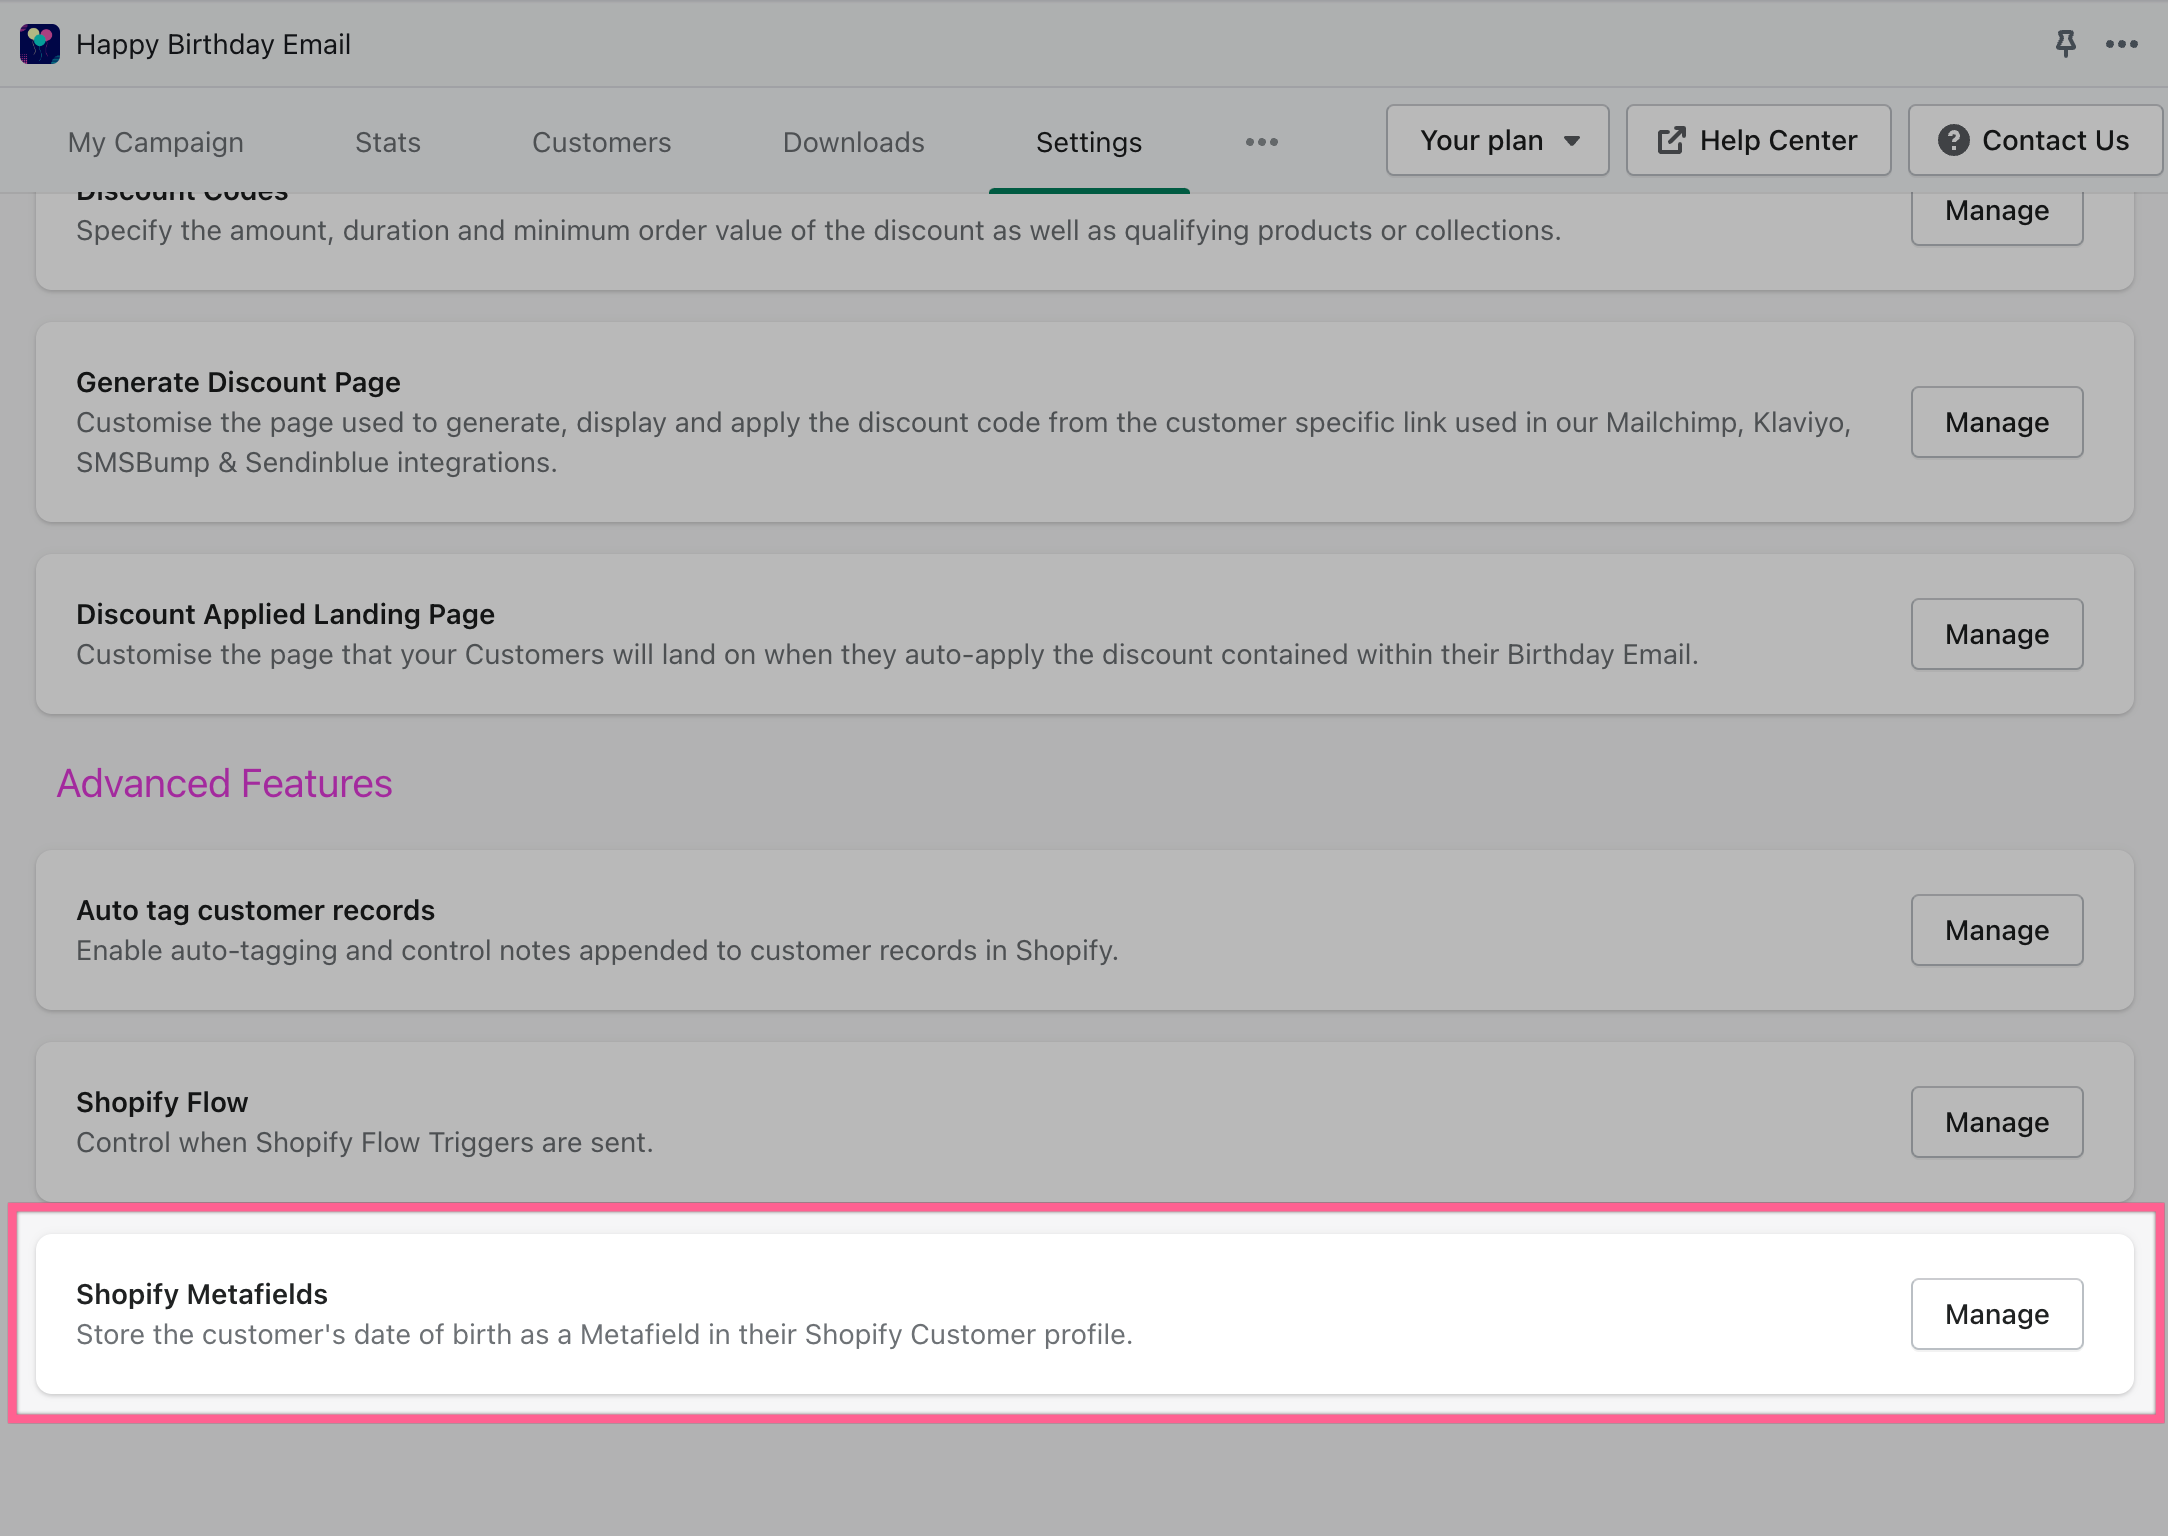Manage the Generate Discount Page section
The width and height of the screenshot is (2168, 1536).
coord(1996,422)
